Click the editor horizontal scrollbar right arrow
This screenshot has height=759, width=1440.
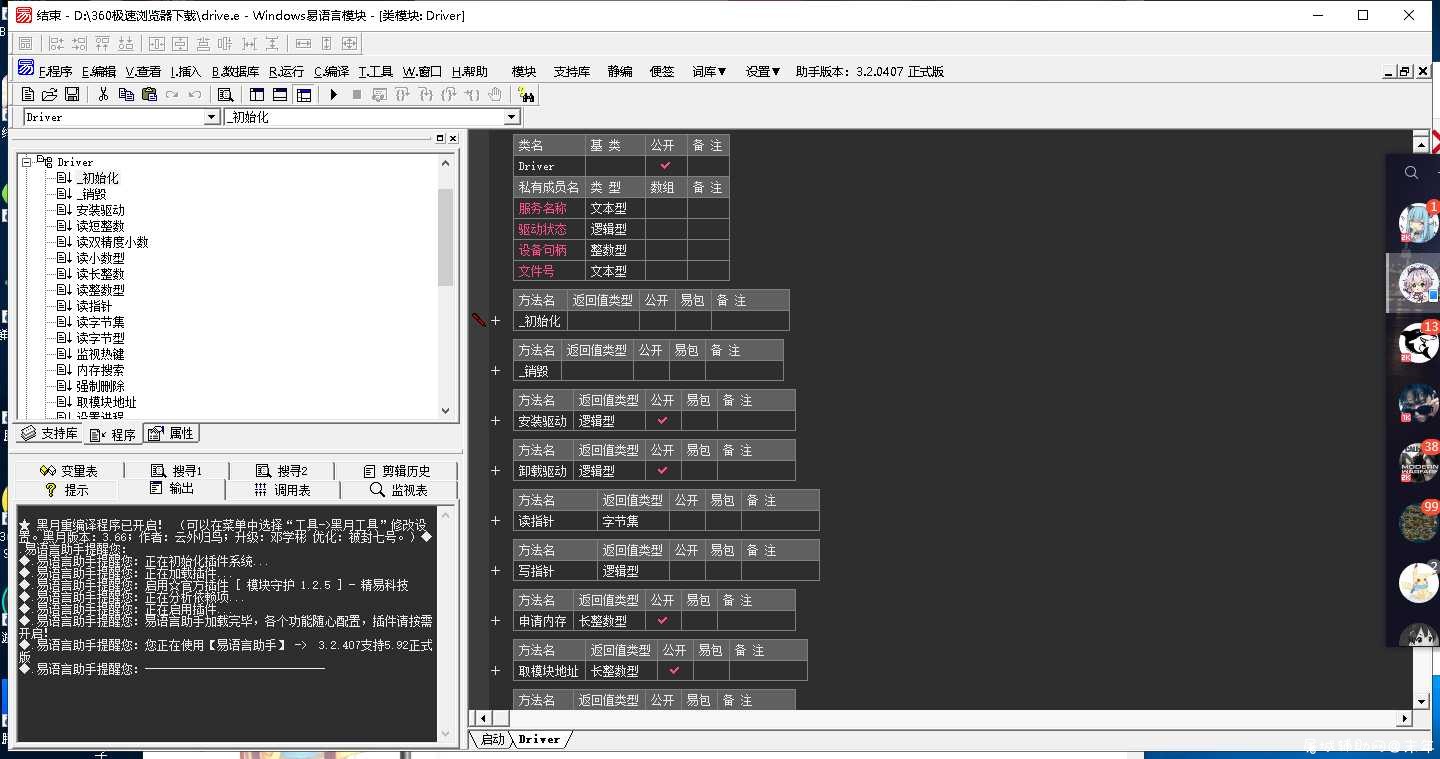pos(1404,718)
